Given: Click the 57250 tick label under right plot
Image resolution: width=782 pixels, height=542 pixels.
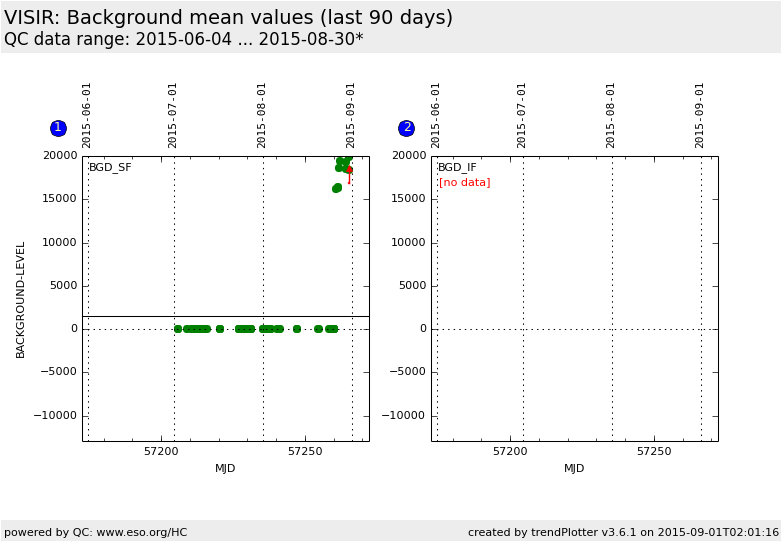Looking at the screenshot, I should tap(654, 452).
